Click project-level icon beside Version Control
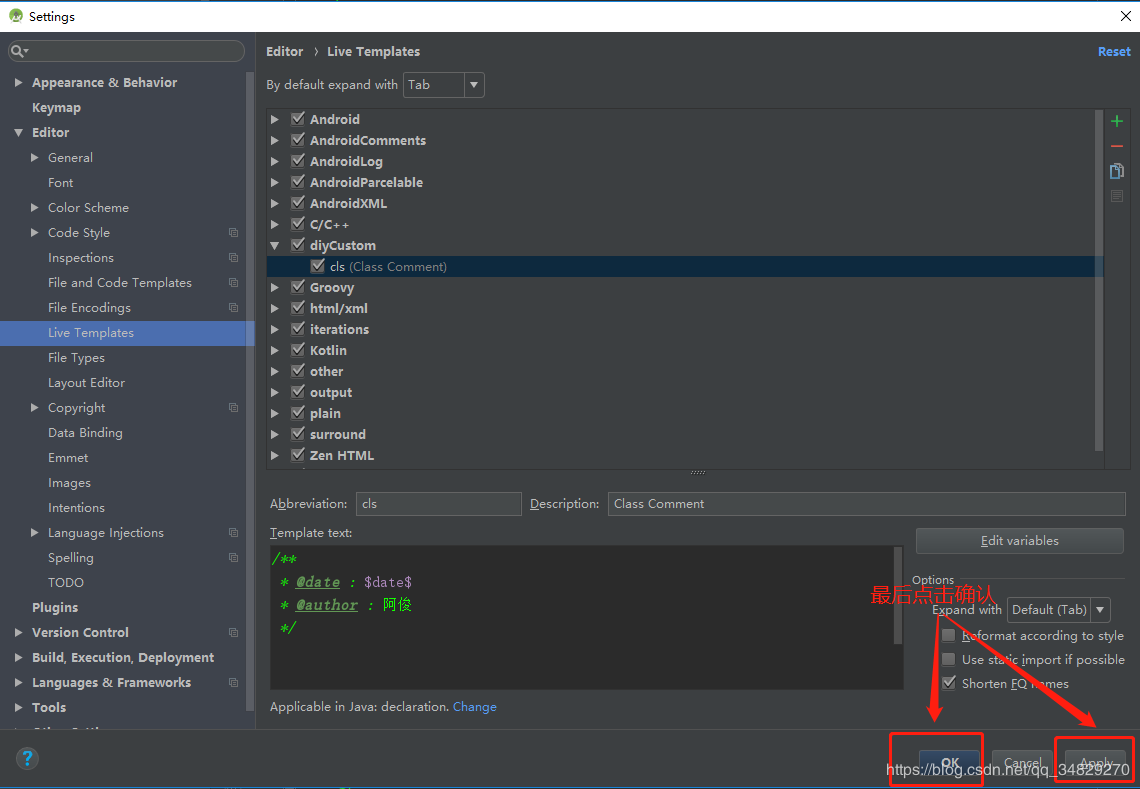Viewport: 1140px width, 789px height. [x=233, y=633]
